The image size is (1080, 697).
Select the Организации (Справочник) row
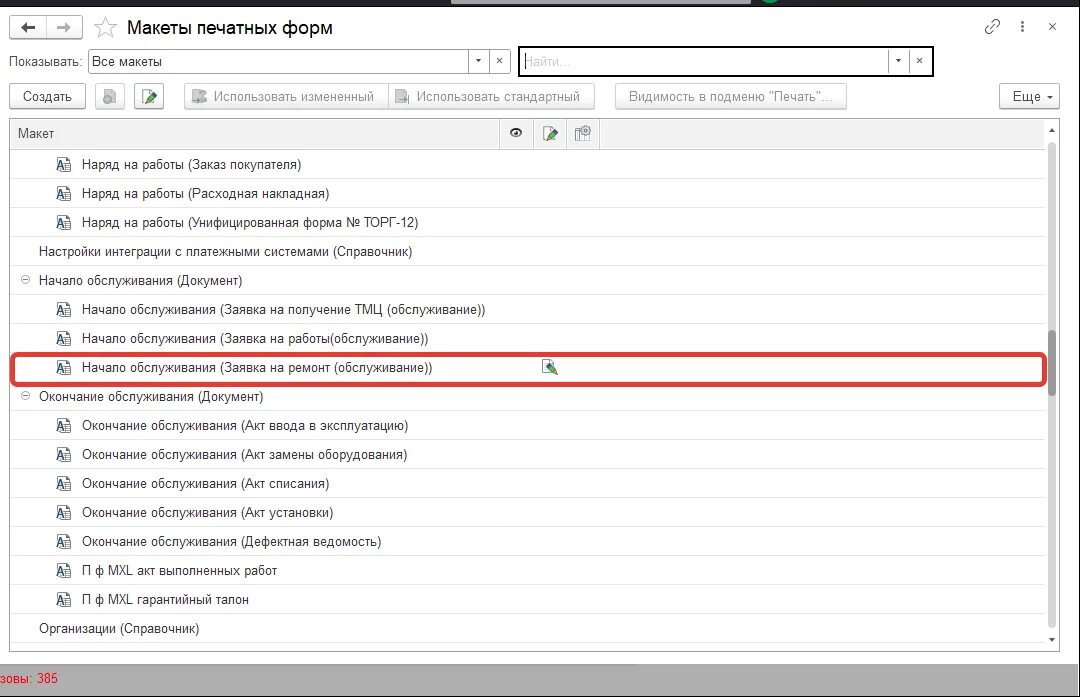tap(119, 628)
